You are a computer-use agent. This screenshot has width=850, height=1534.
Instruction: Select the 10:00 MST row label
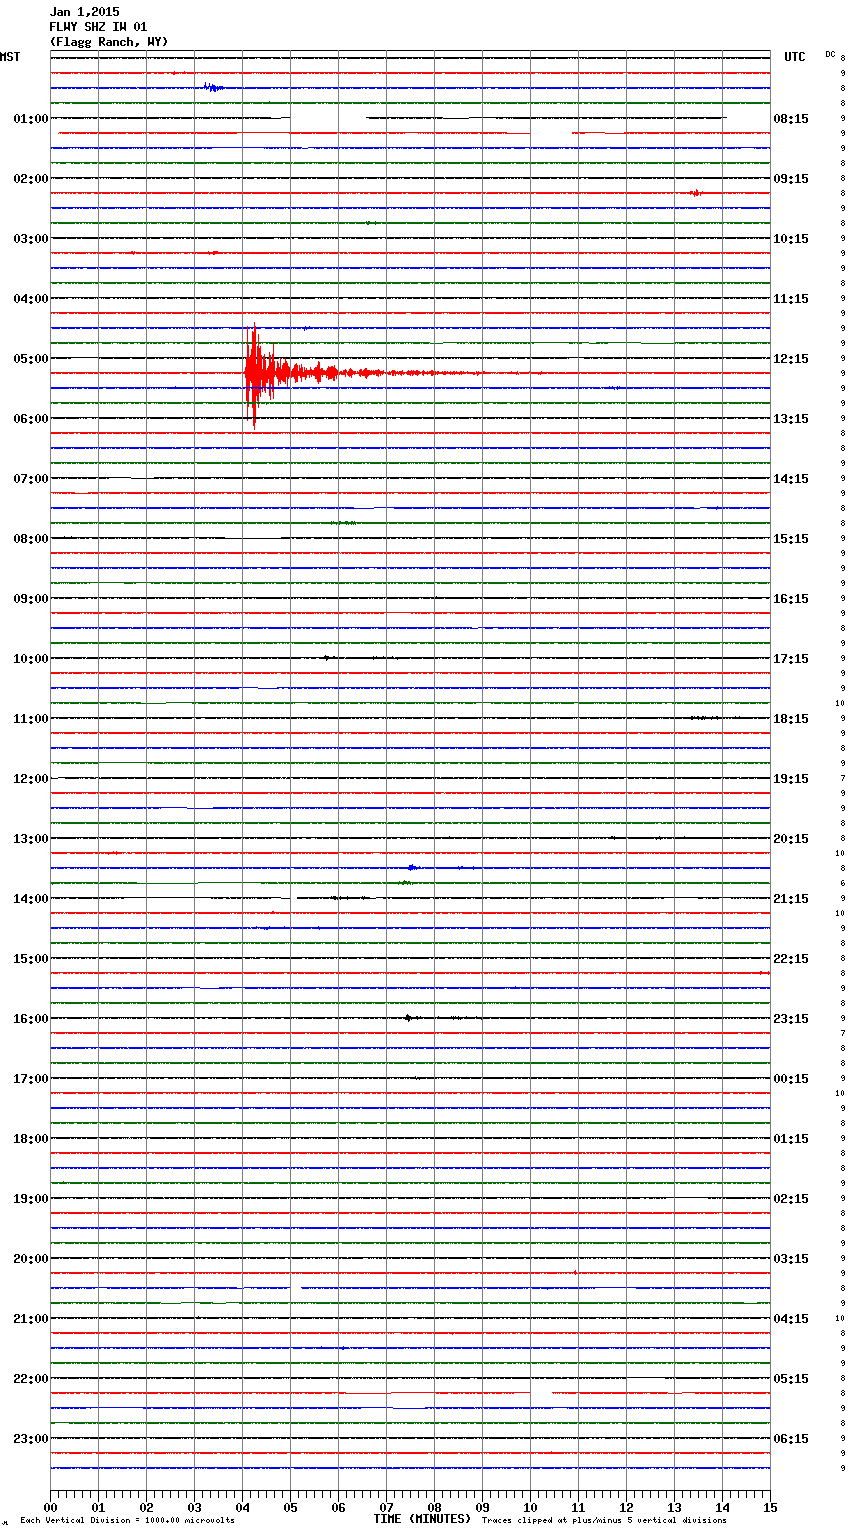[x=30, y=659]
